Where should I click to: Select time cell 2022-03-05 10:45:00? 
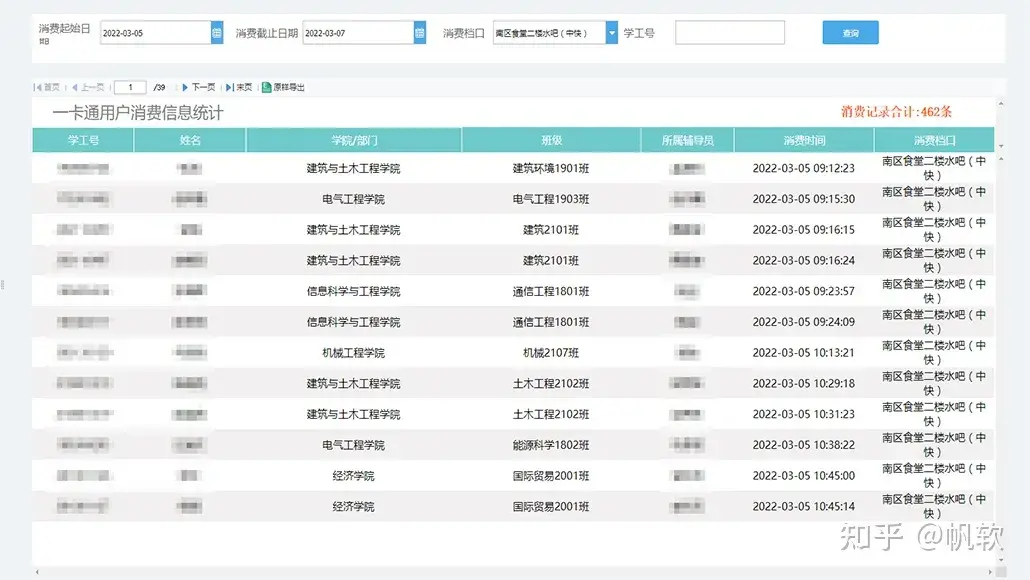point(803,476)
